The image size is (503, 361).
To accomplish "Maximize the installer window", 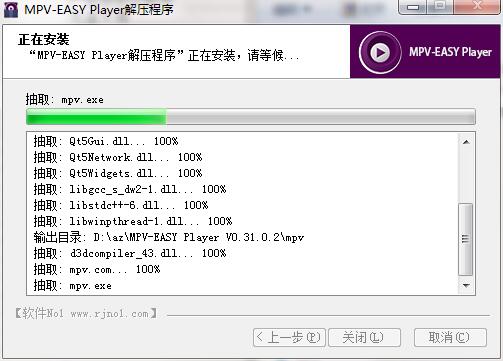I will [x=440, y=7].
